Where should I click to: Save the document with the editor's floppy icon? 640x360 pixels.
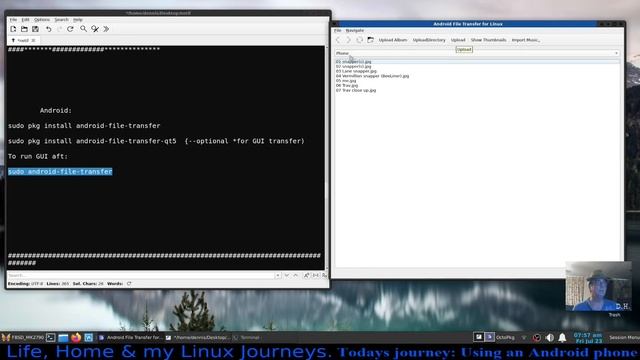point(36,29)
